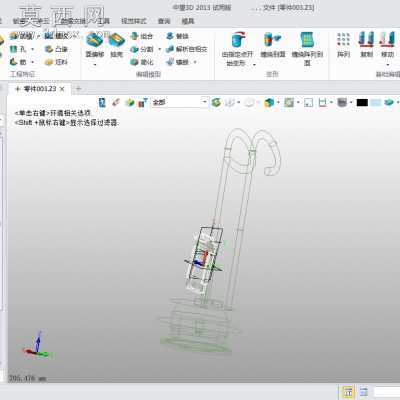Open the 模具 ribbon tab

pos(188,21)
